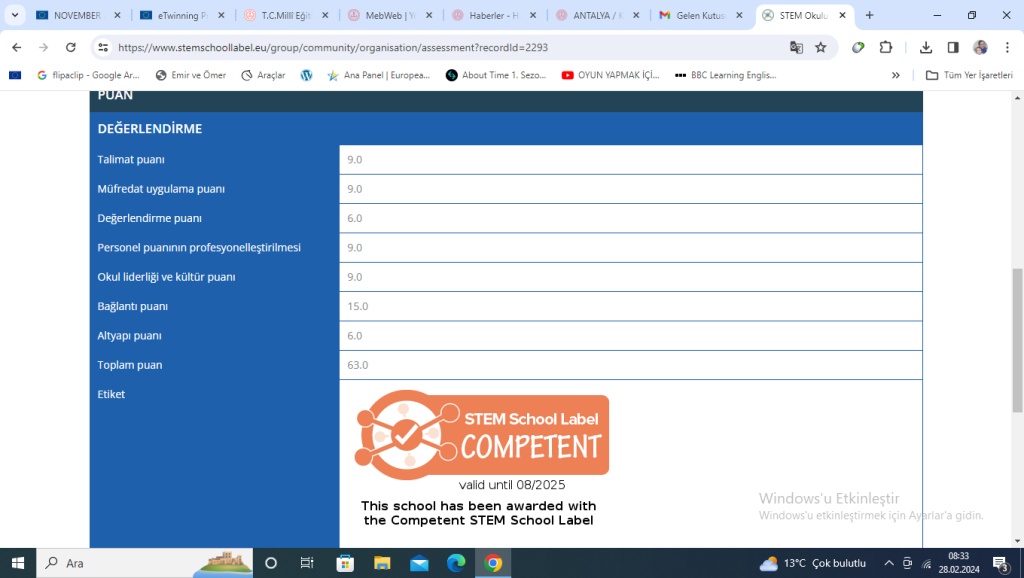Click the translate page icon
The width and height of the screenshot is (1024, 578).
tap(796, 47)
